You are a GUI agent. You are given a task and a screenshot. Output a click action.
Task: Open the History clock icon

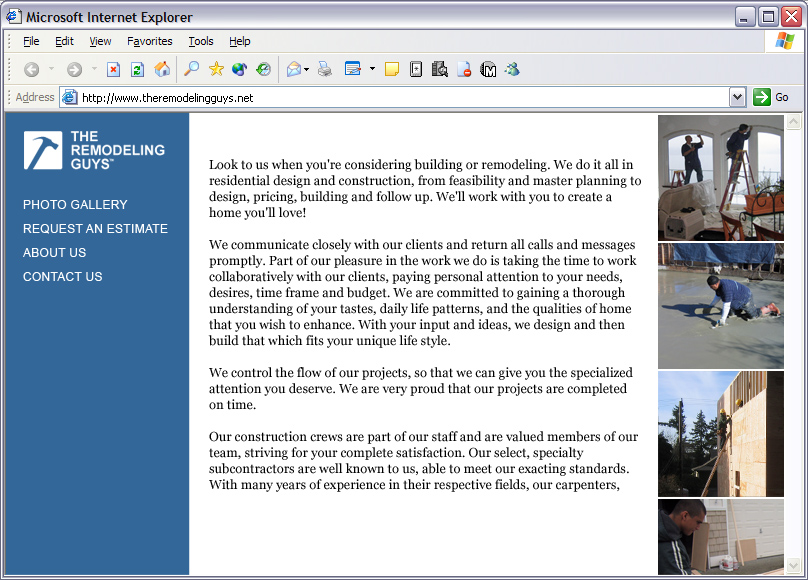coord(263,70)
